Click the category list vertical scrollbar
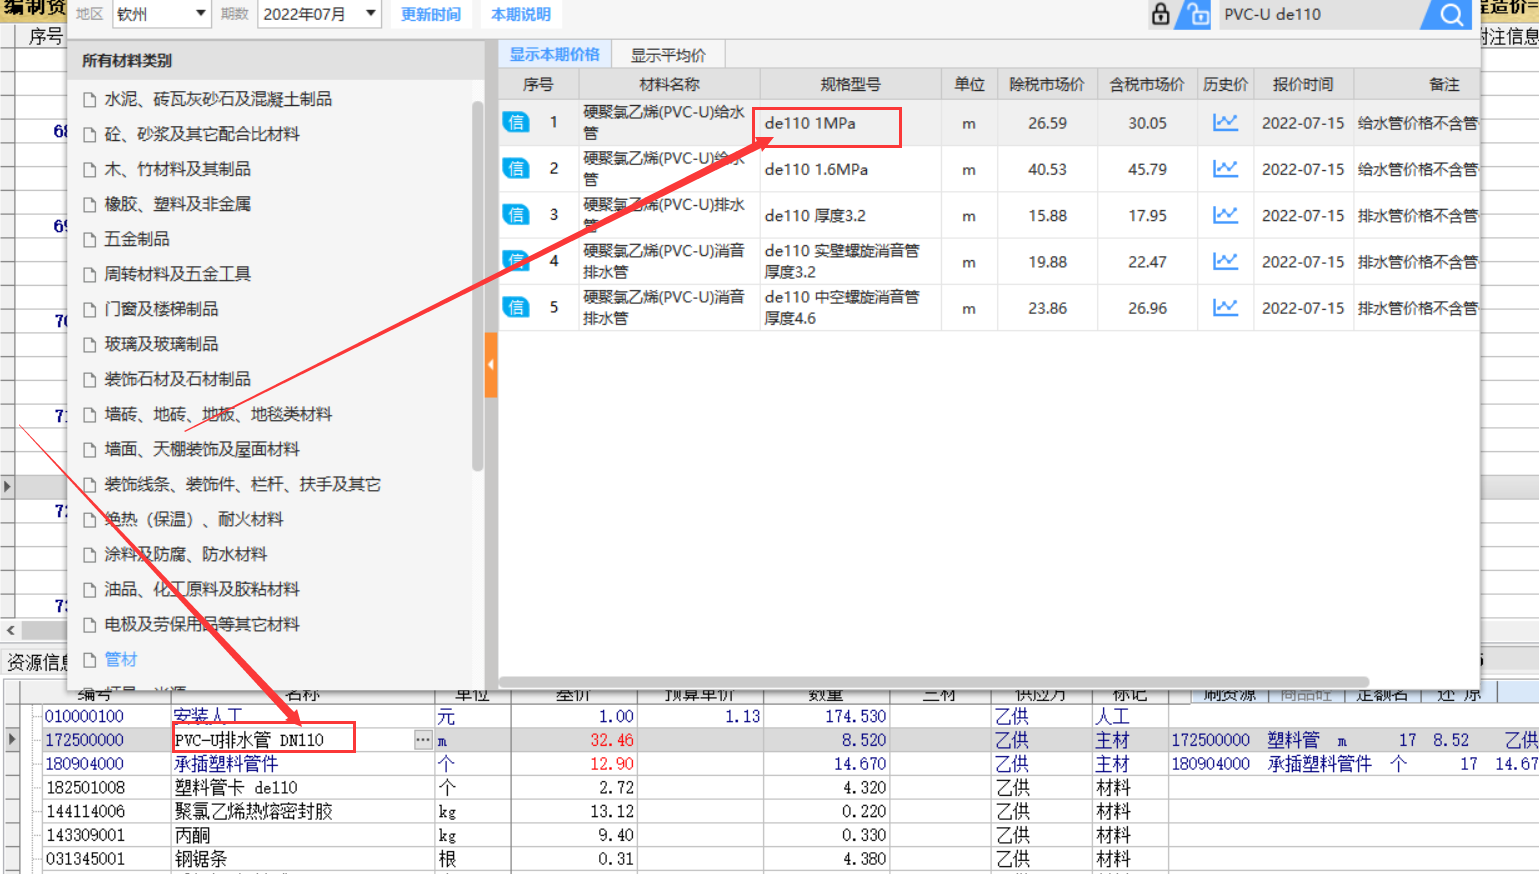This screenshot has width=1539, height=874. [x=478, y=285]
